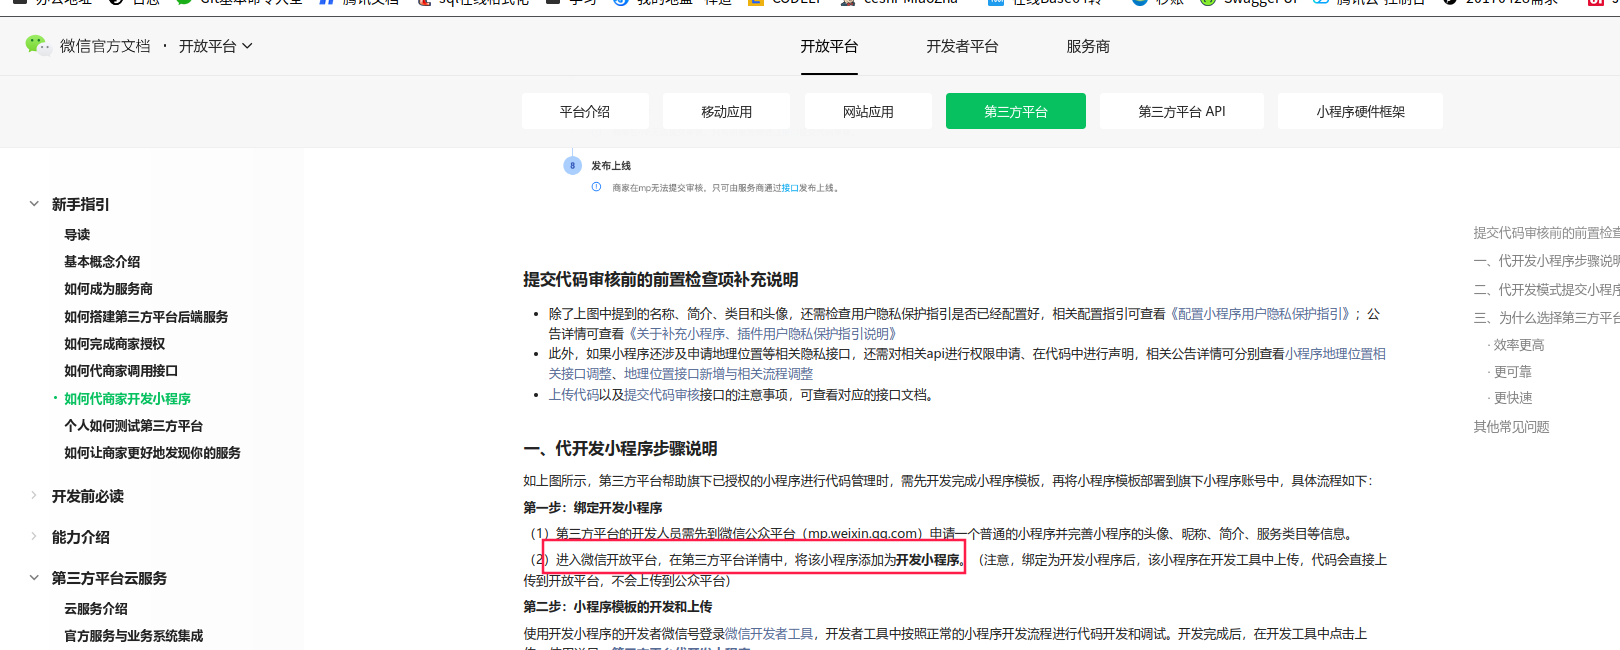Select the 小程序硬件框架 category button
Screen dimensions: 1620x650
1360,111
